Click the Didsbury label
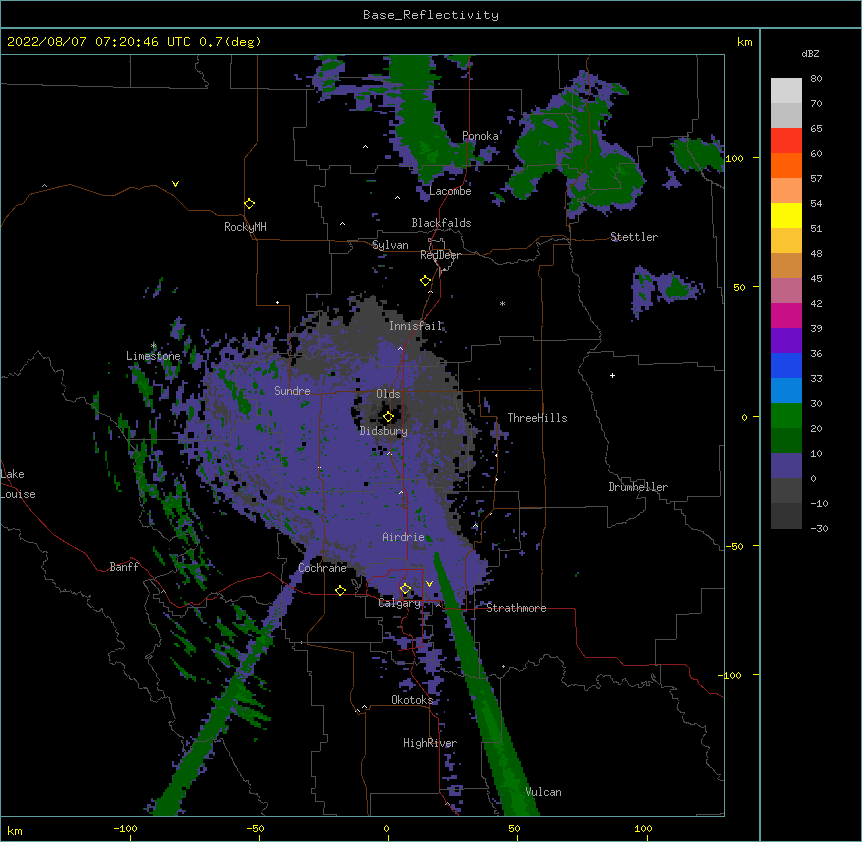Image resolution: width=862 pixels, height=842 pixels. click(384, 431)
